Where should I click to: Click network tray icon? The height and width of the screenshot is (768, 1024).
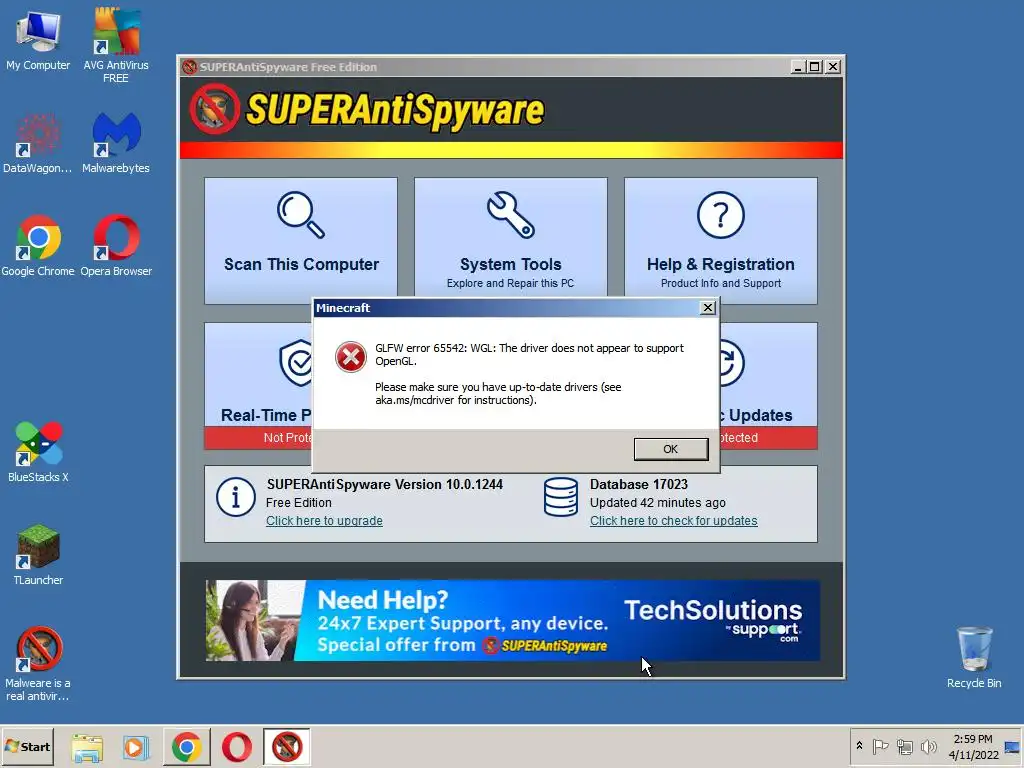pyautogui.click(x=904, y=746)
